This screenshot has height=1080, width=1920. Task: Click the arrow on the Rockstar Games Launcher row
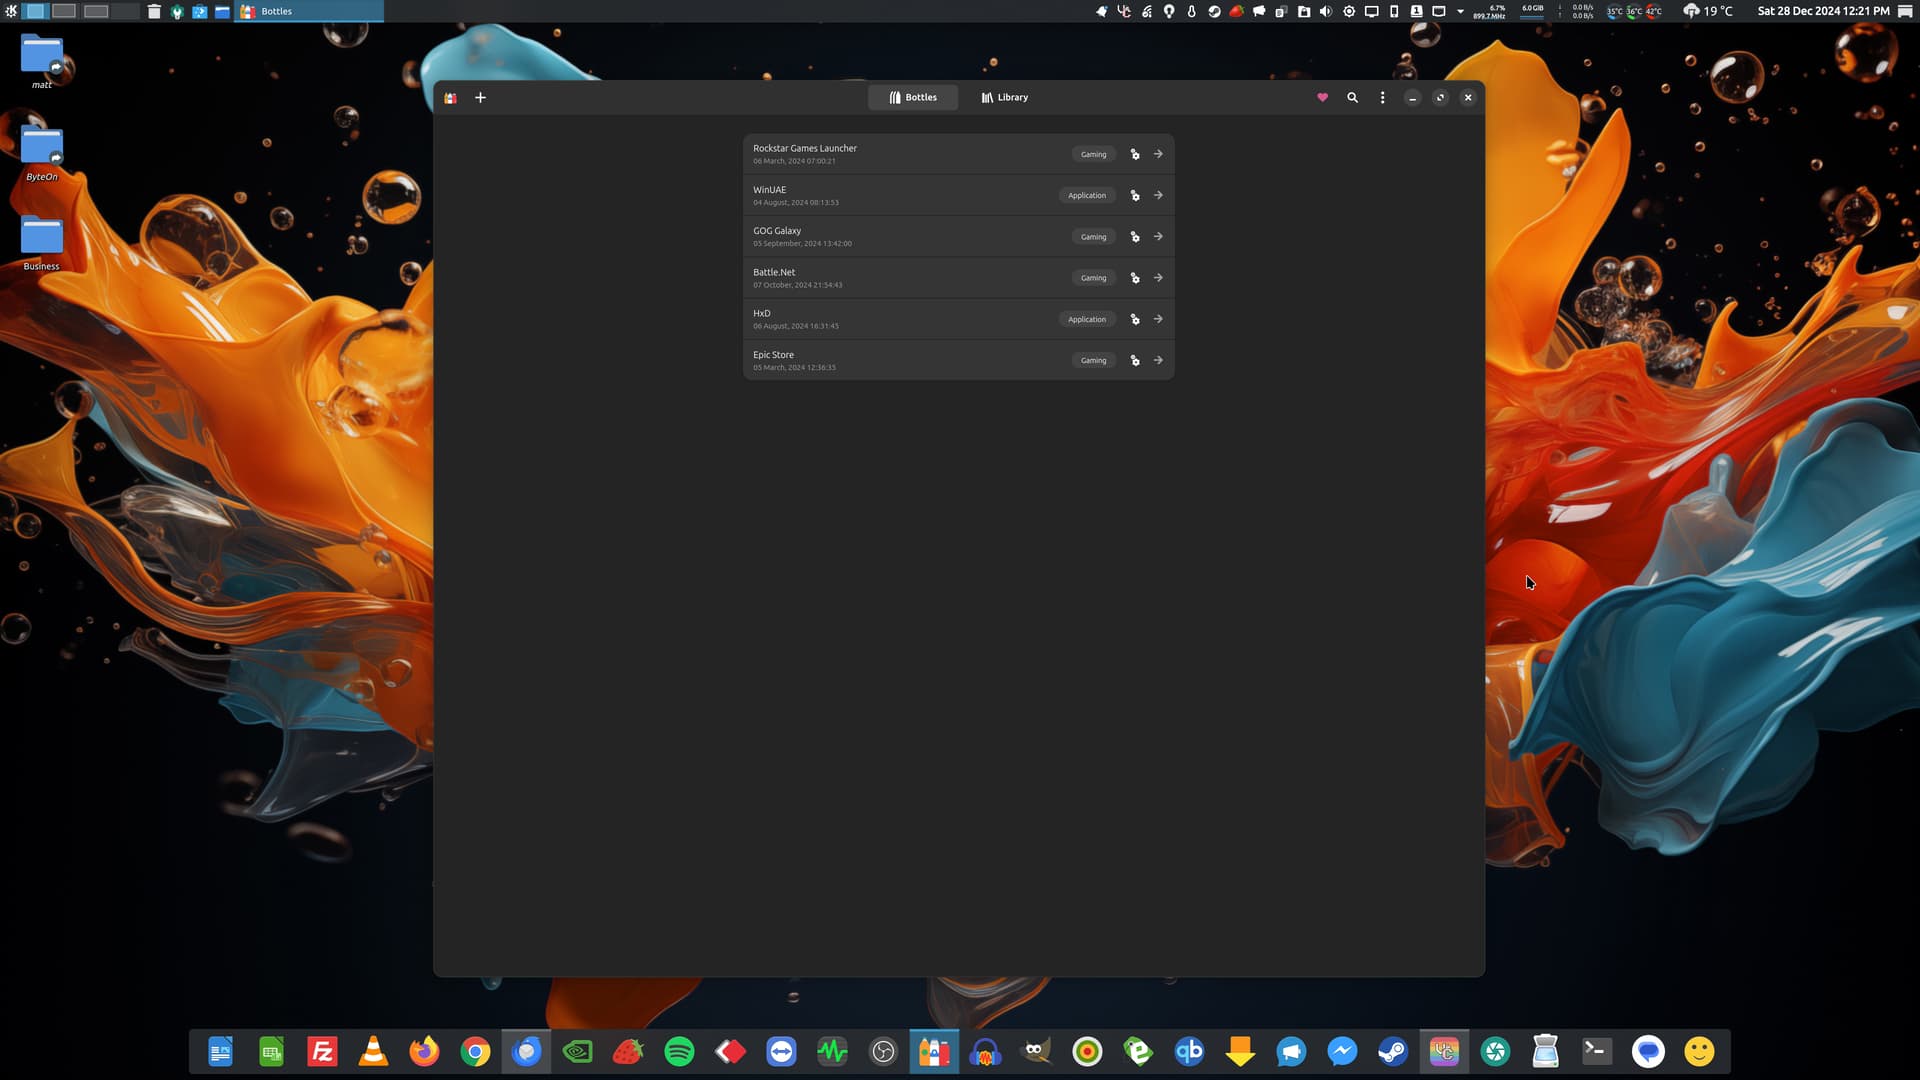pyautogui.click(x=1158, y=154)
